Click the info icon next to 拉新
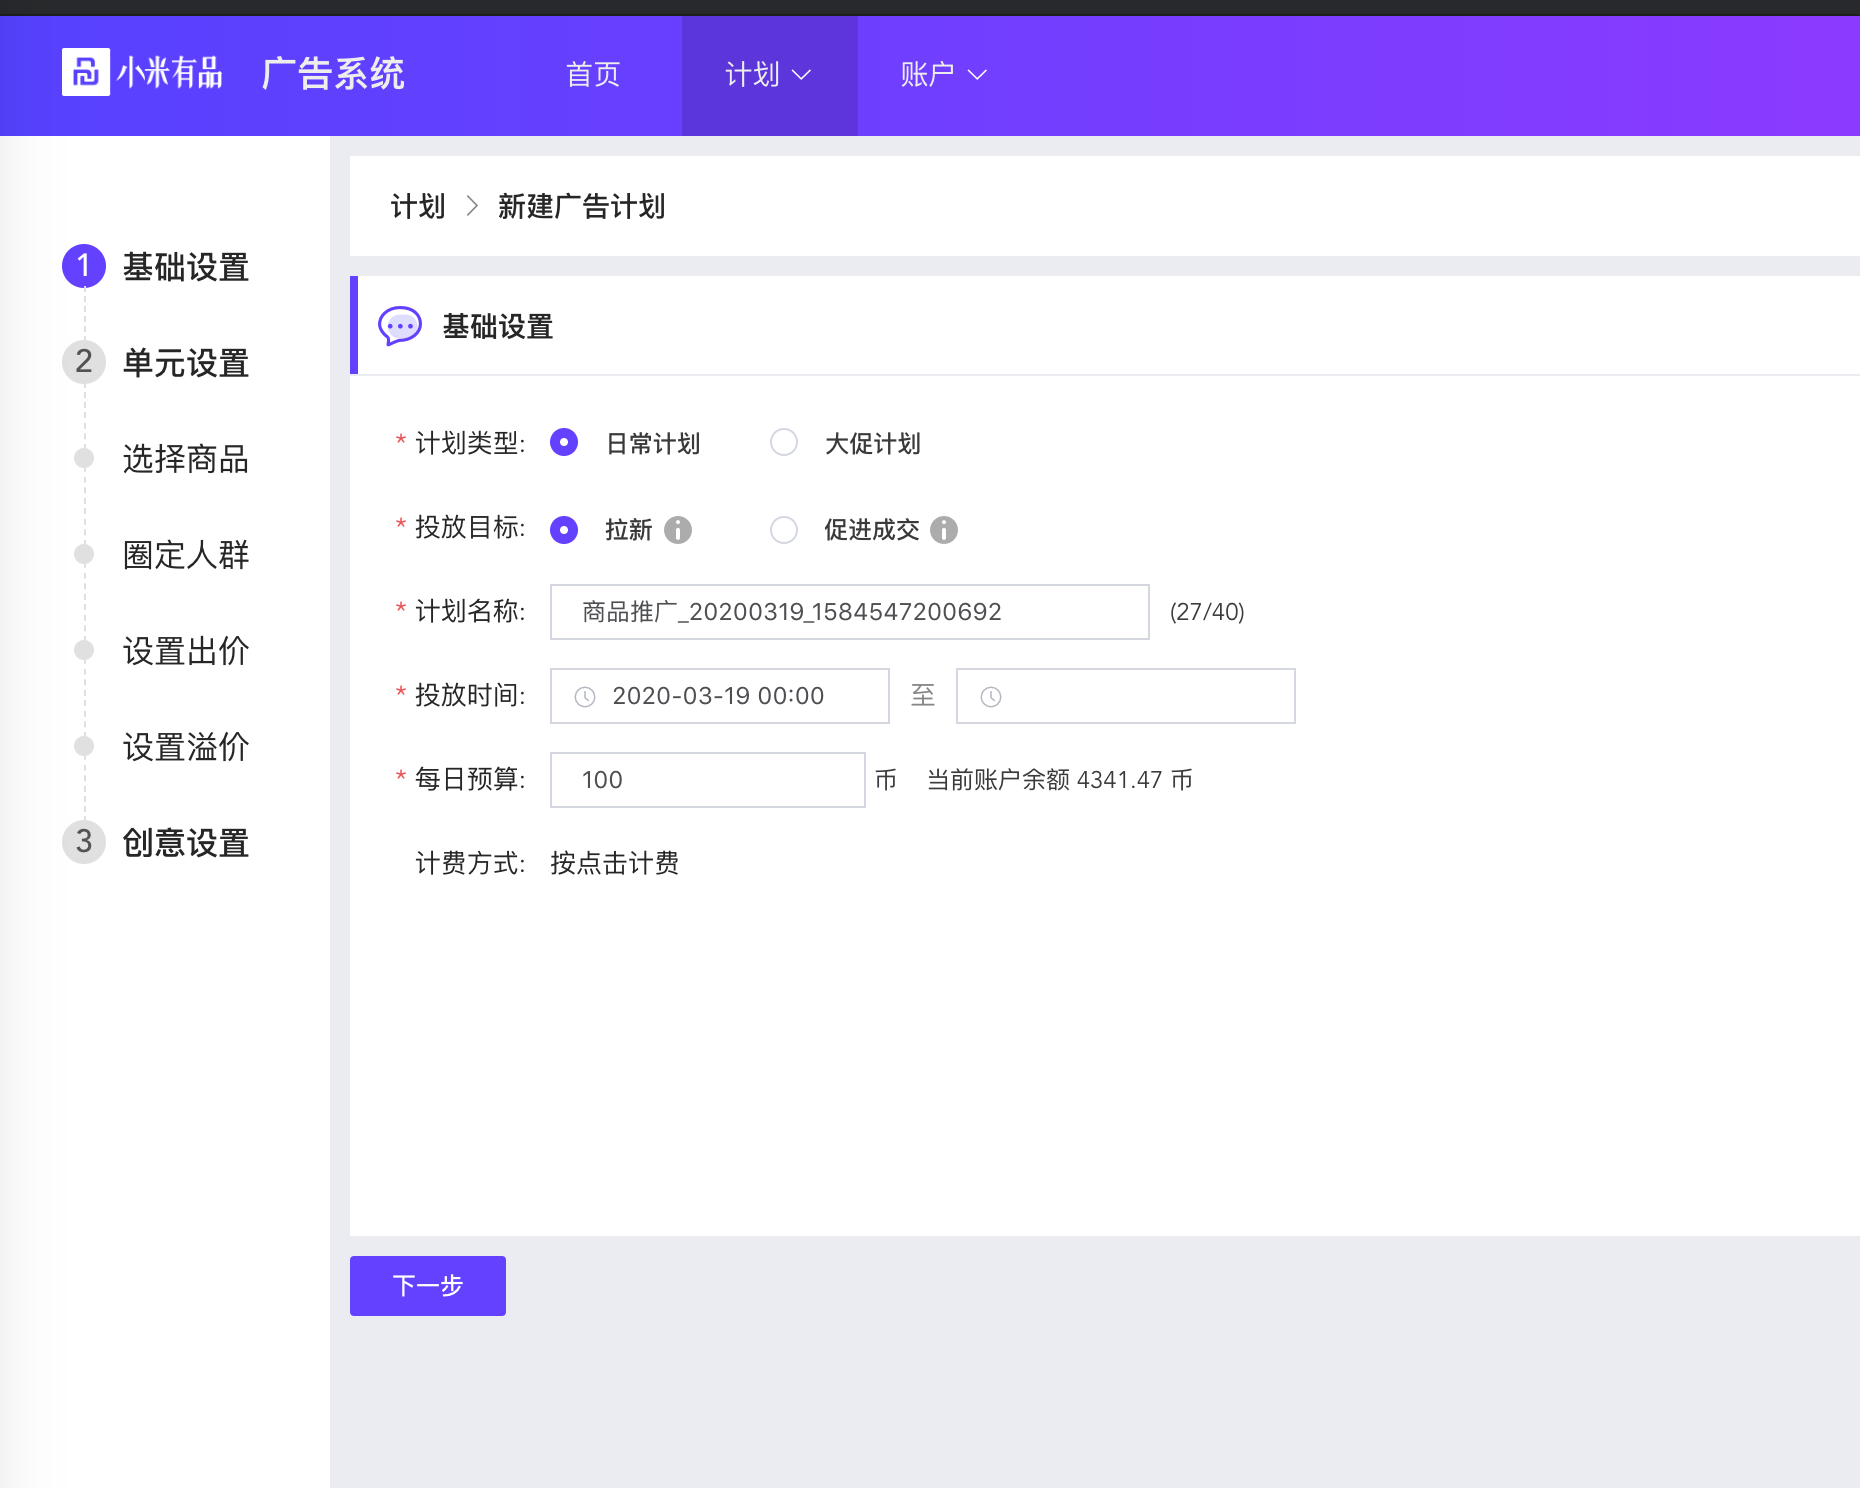This screenshot has height=1488, width=1860. tap(678, 530)
